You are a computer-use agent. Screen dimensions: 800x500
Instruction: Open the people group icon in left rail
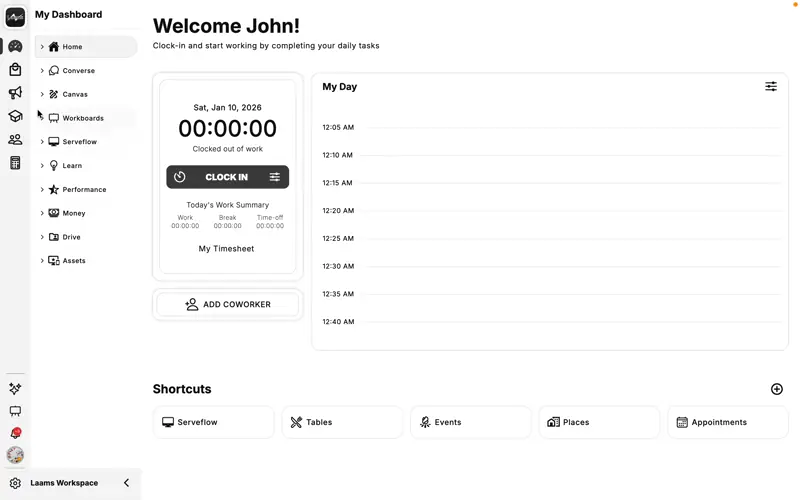[15, 139]
